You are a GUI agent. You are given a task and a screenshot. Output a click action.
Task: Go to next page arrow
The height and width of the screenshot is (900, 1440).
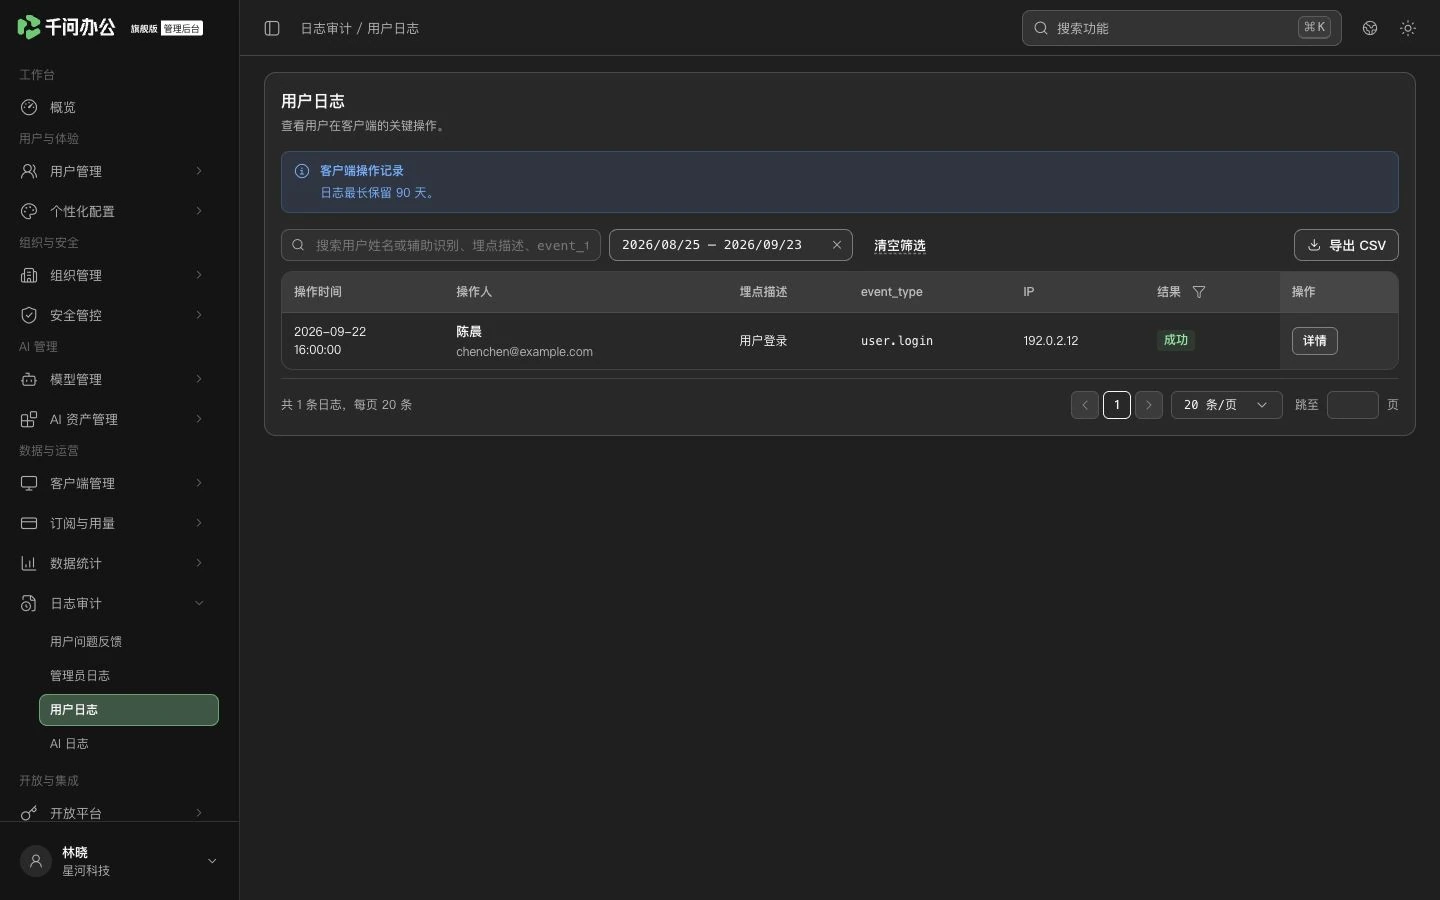[1149, 405]
